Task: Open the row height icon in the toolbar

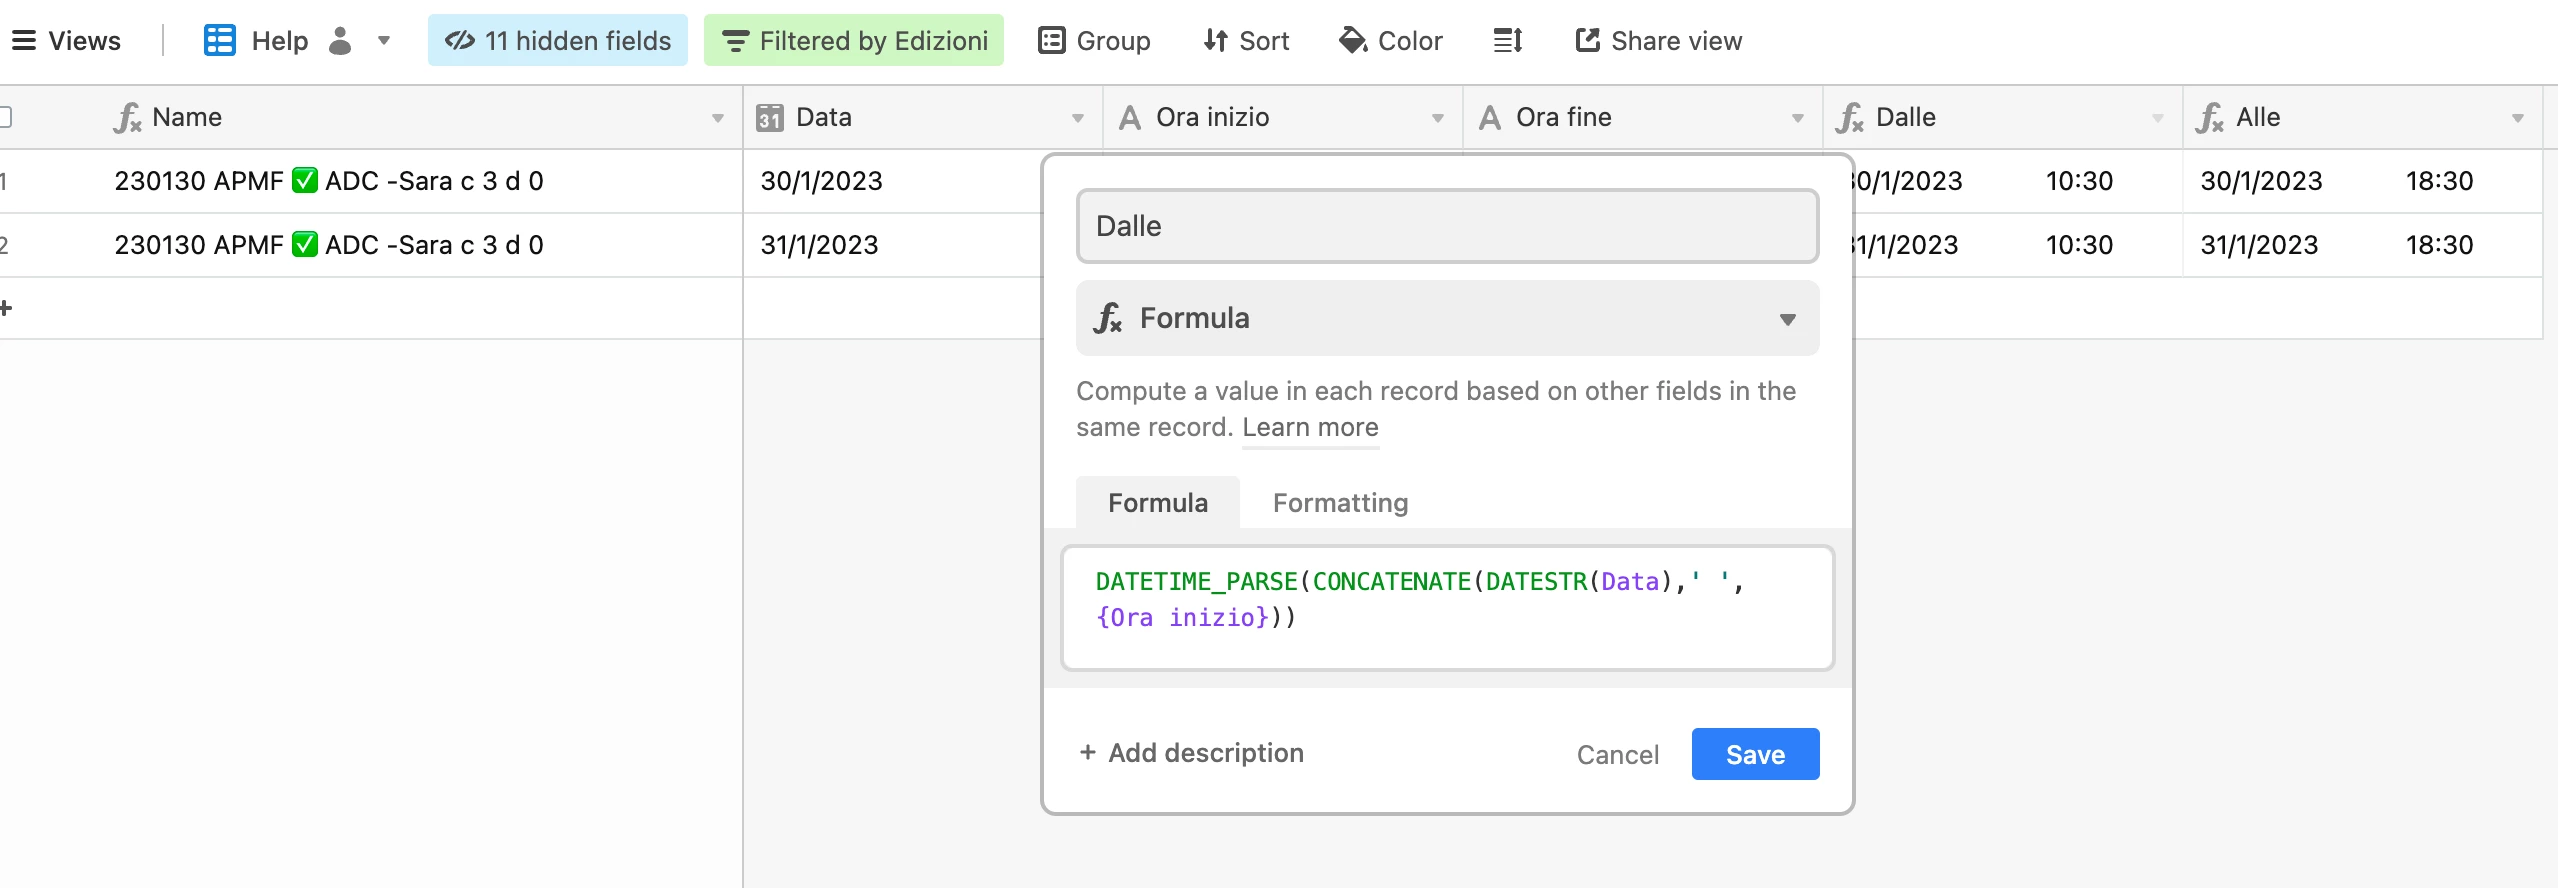Action: (x=1508, y=41)
